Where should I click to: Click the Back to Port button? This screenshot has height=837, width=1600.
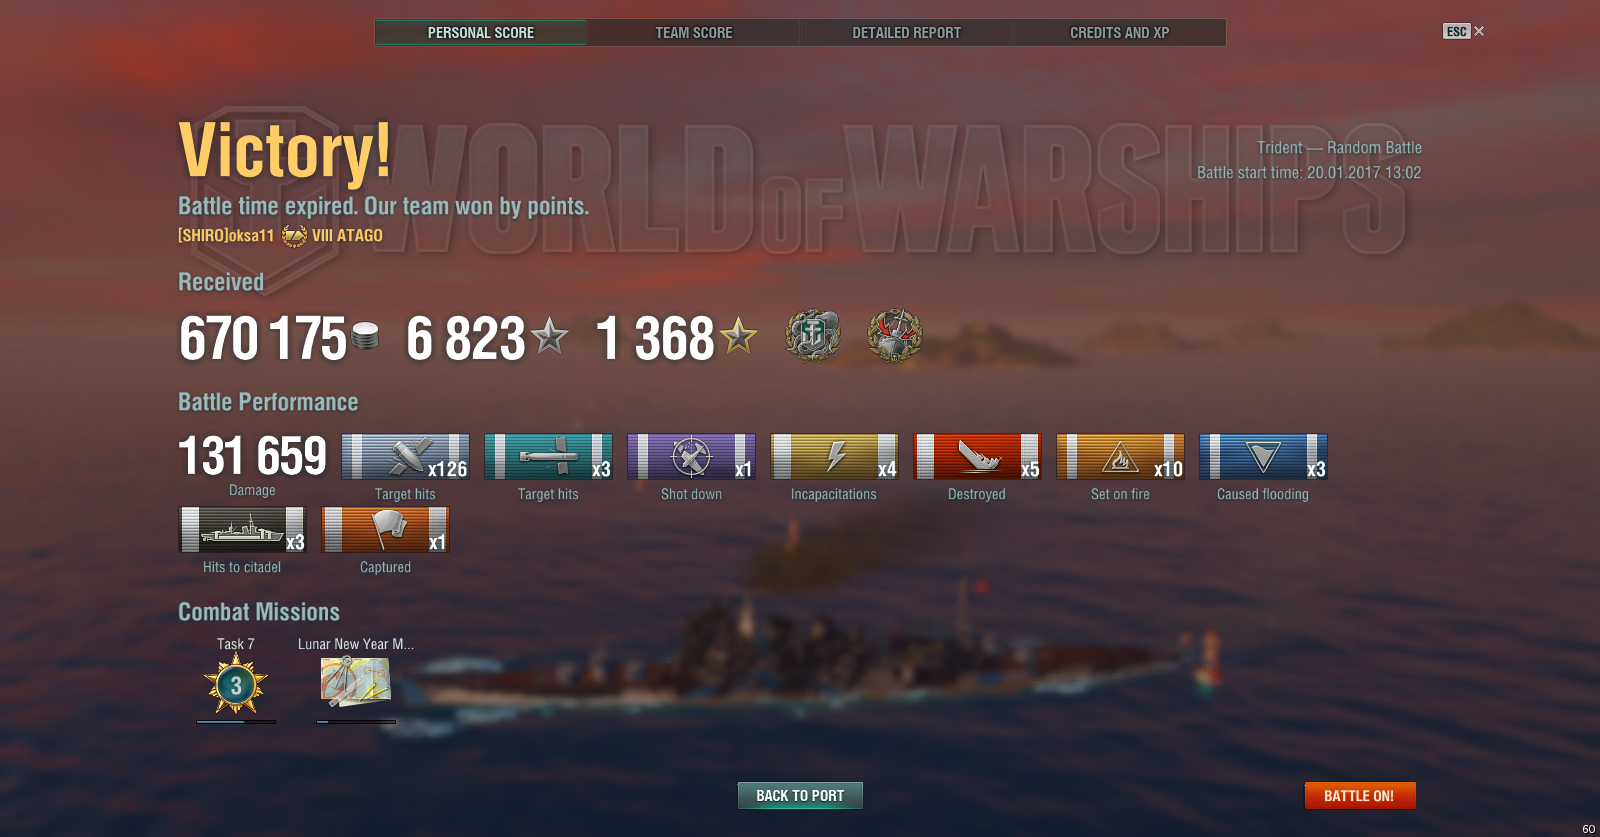tap(800, 796)
